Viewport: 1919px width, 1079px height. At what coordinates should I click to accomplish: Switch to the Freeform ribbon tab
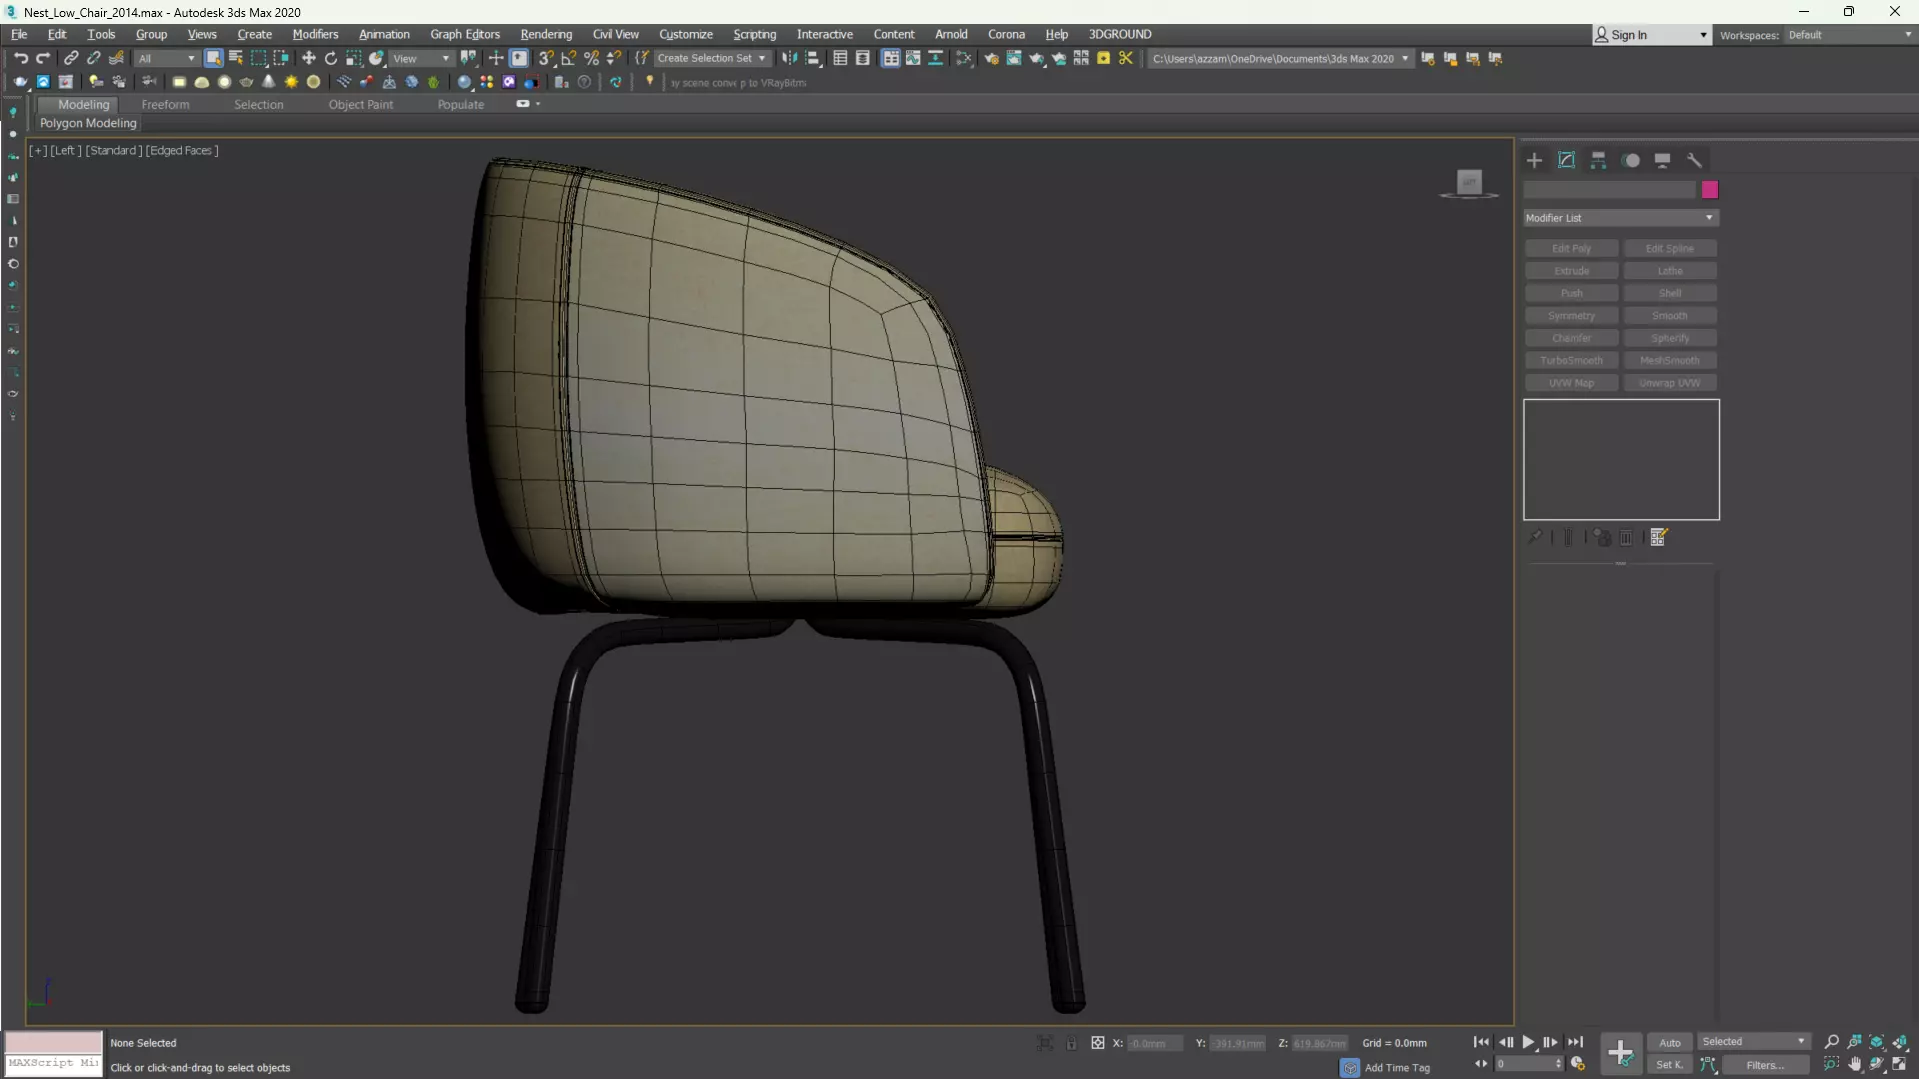coord(165,104)
